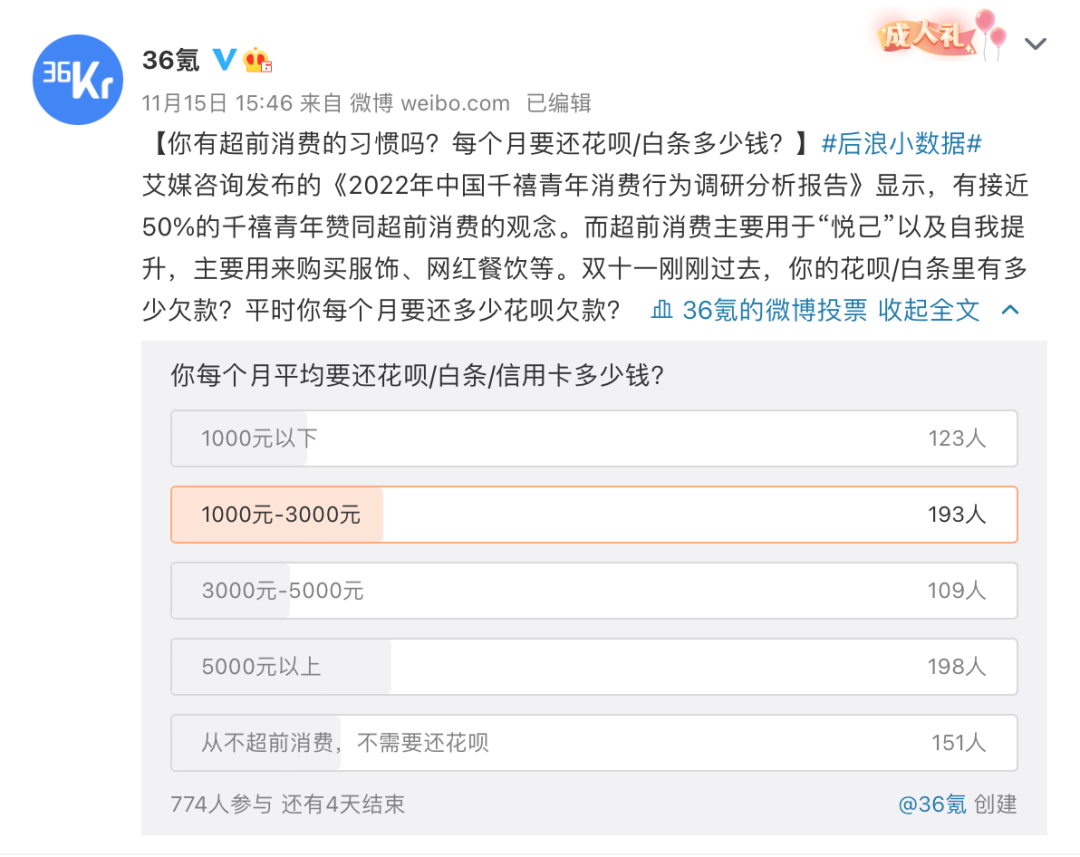Click the 成人礼 balloon badge
The height and width of the screenshot is (857, 1080).
(x=942, y=35)
